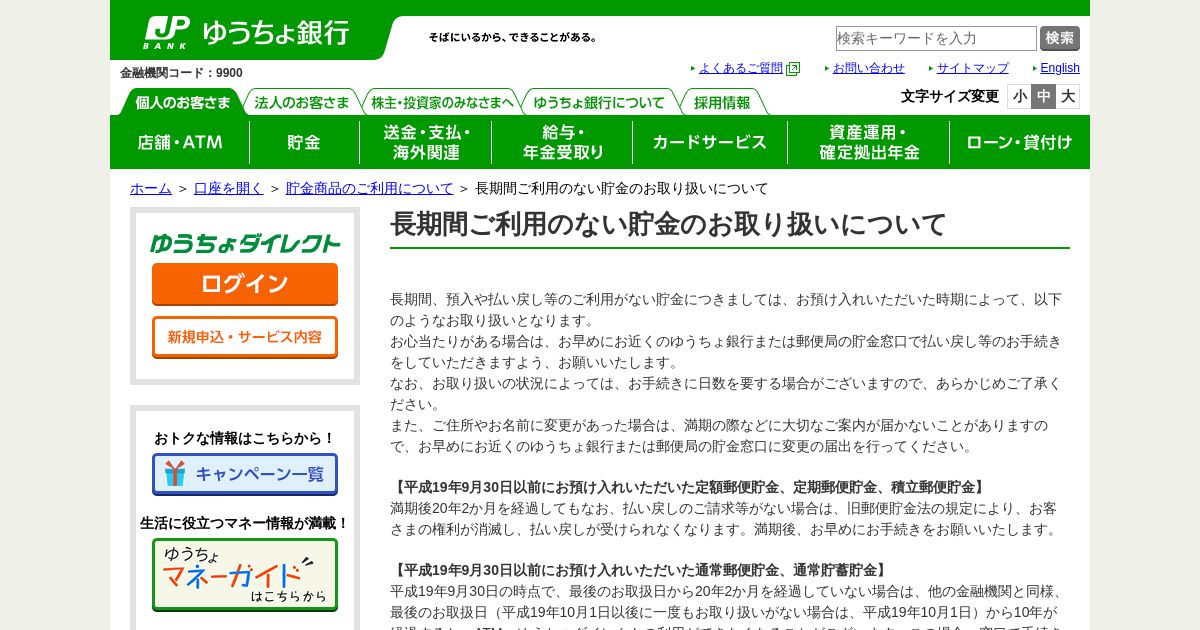Image resolution: width=1200 pixels, height=630 pixels.
Task: Open the ローン・貸付け menu
Action: tap(1019, 142)
